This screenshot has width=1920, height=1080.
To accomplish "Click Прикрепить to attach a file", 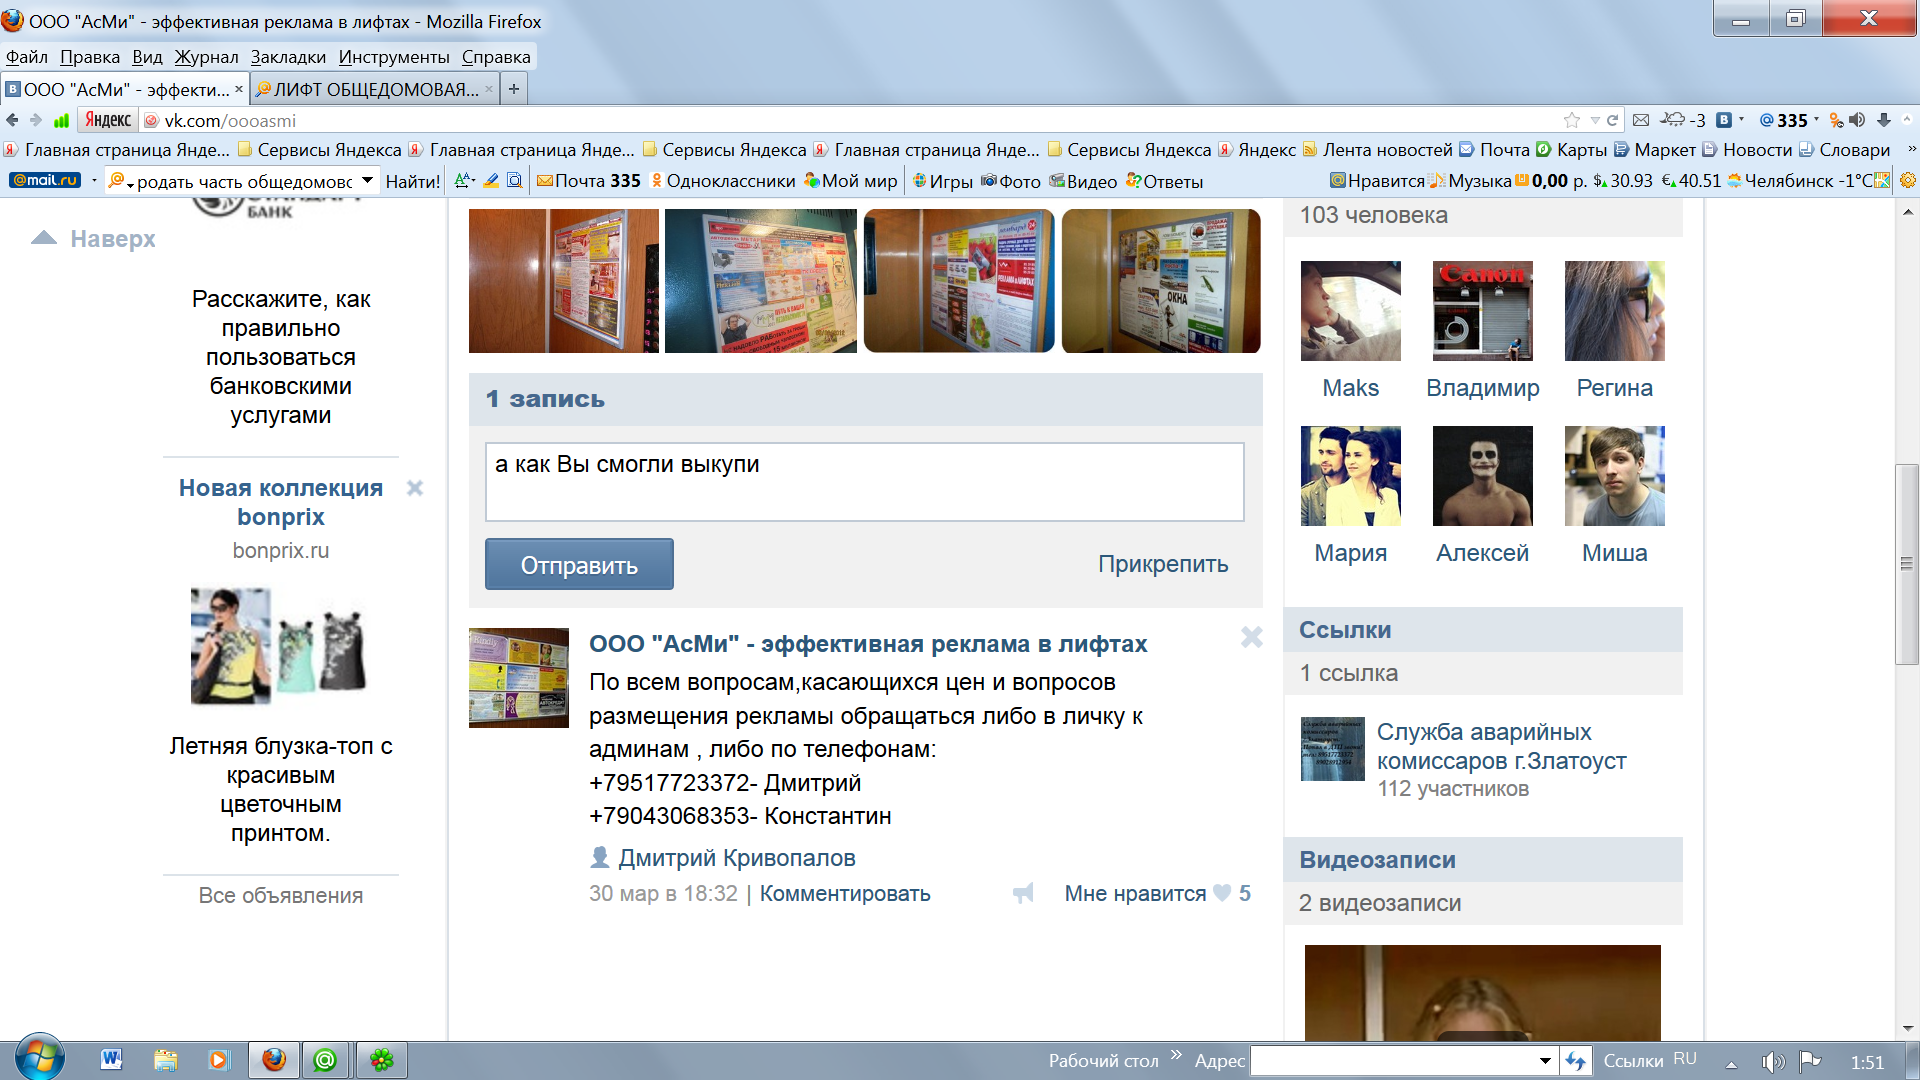I will coord(1163,564).
